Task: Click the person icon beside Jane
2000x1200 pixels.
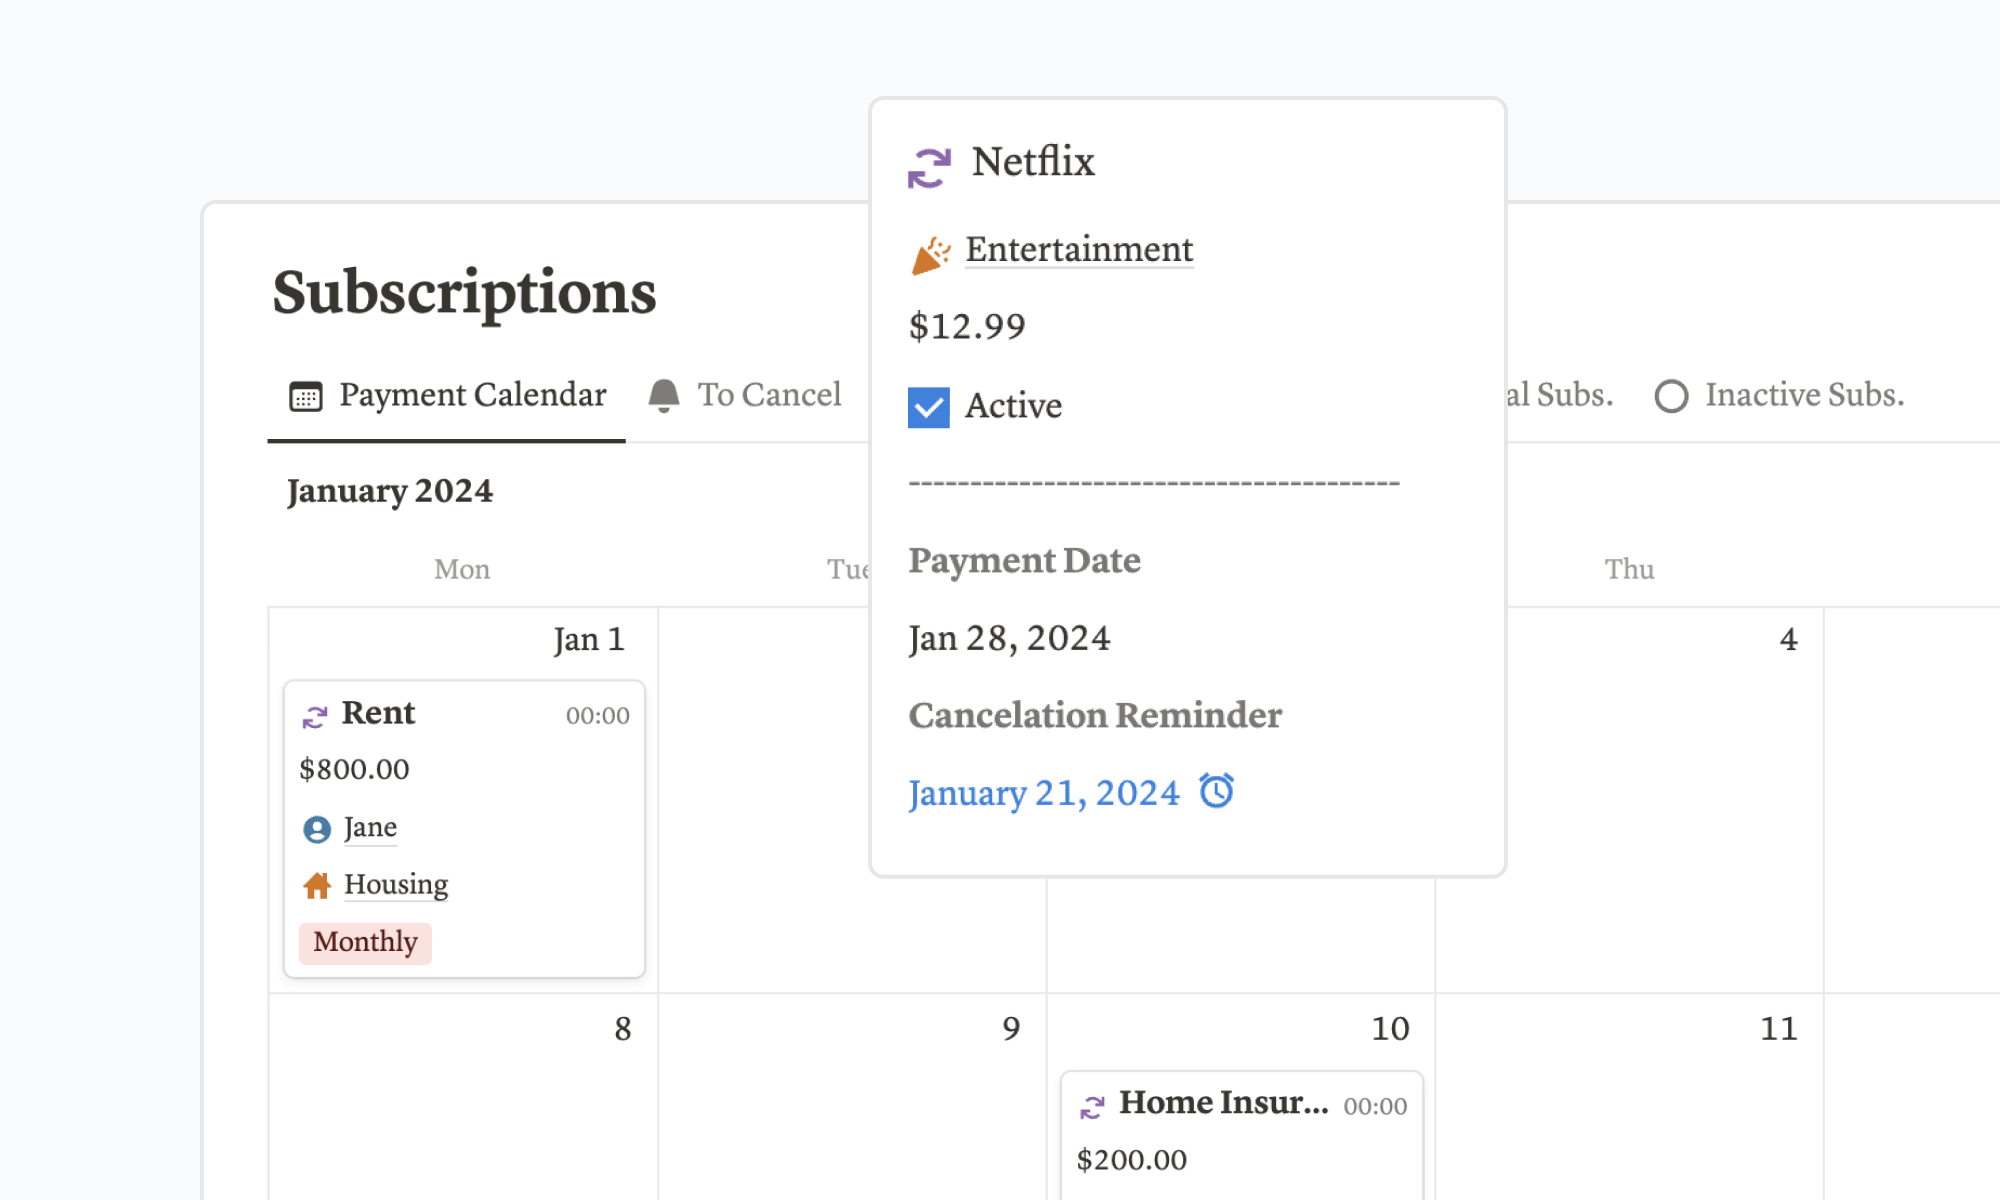Action: (317, 828)
